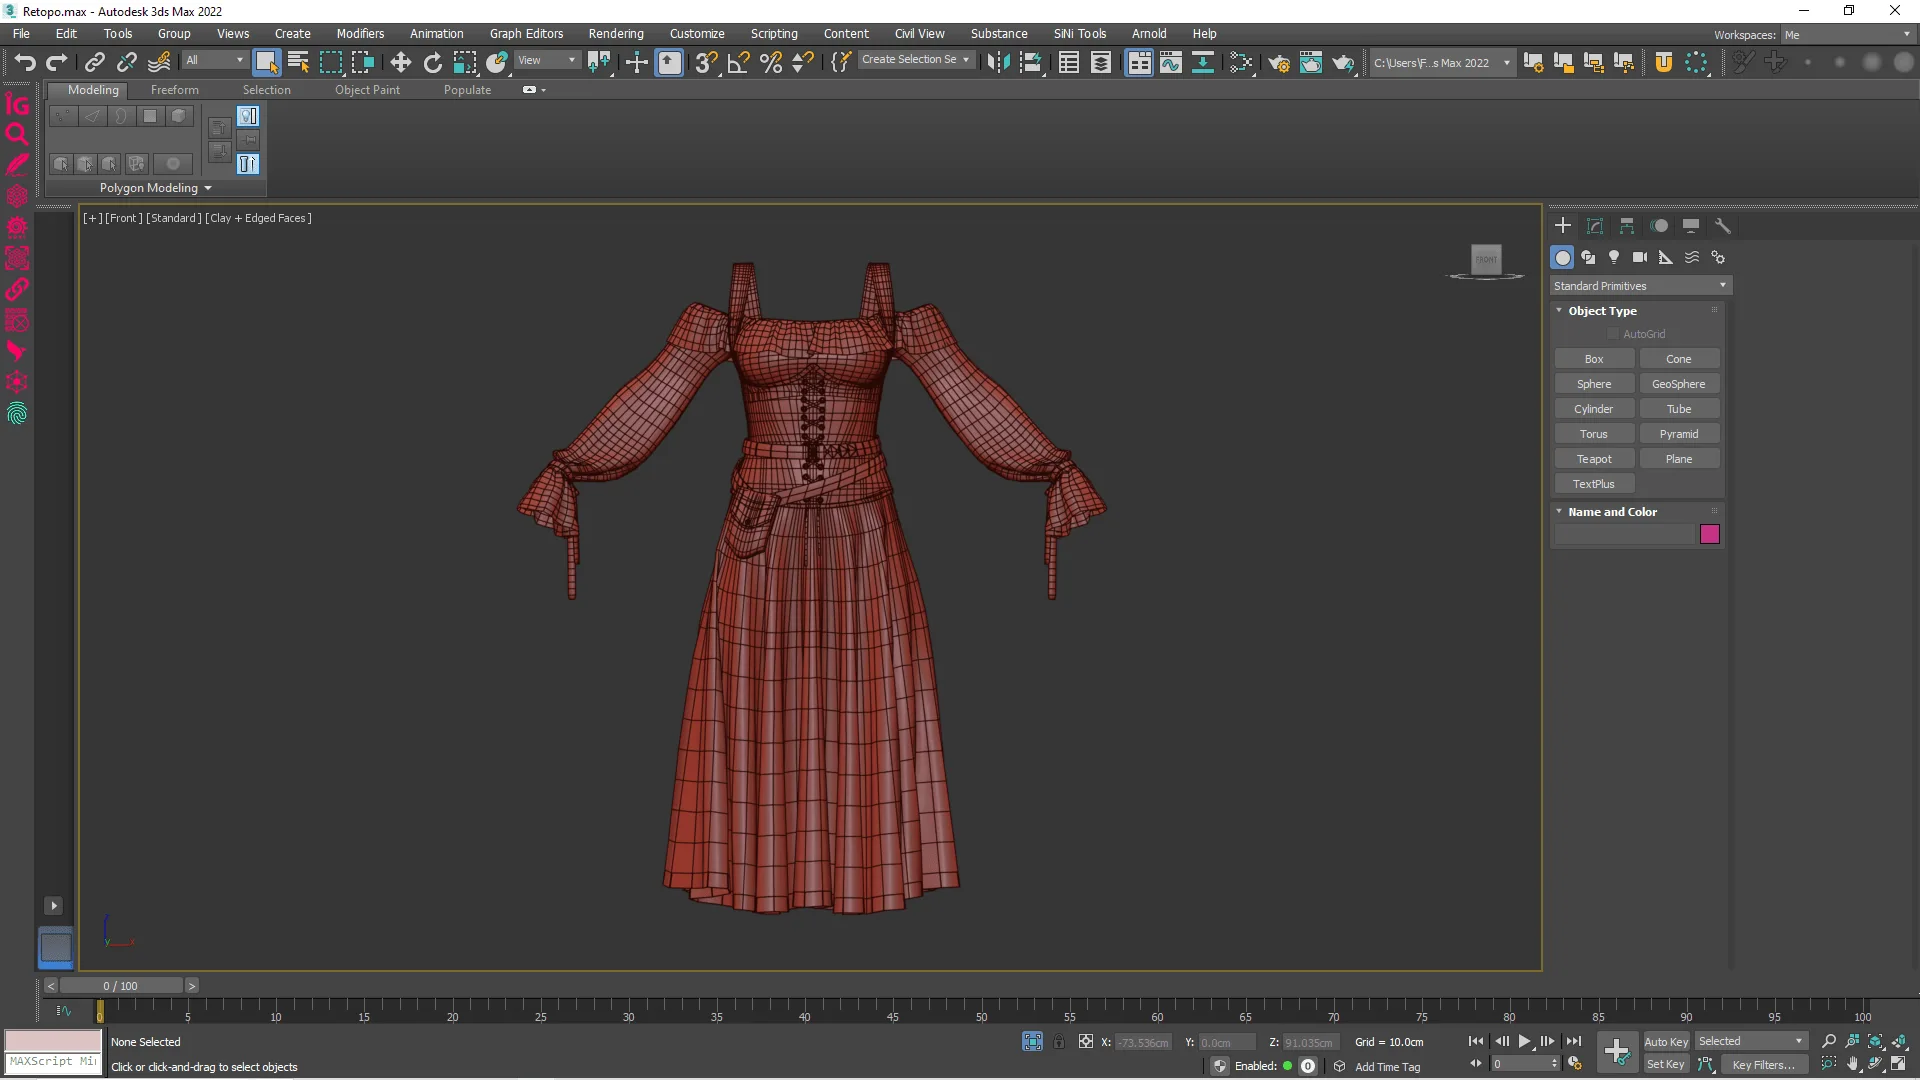This screenshot has height=1080, width=1920.
Task: Switch to the Freeform ribbon tab
Action: [174, 90]
